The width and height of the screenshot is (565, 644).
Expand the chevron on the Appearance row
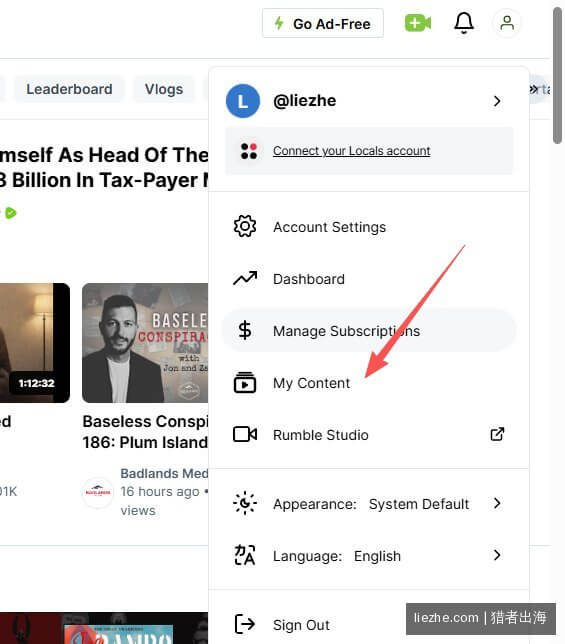(497, 503)
